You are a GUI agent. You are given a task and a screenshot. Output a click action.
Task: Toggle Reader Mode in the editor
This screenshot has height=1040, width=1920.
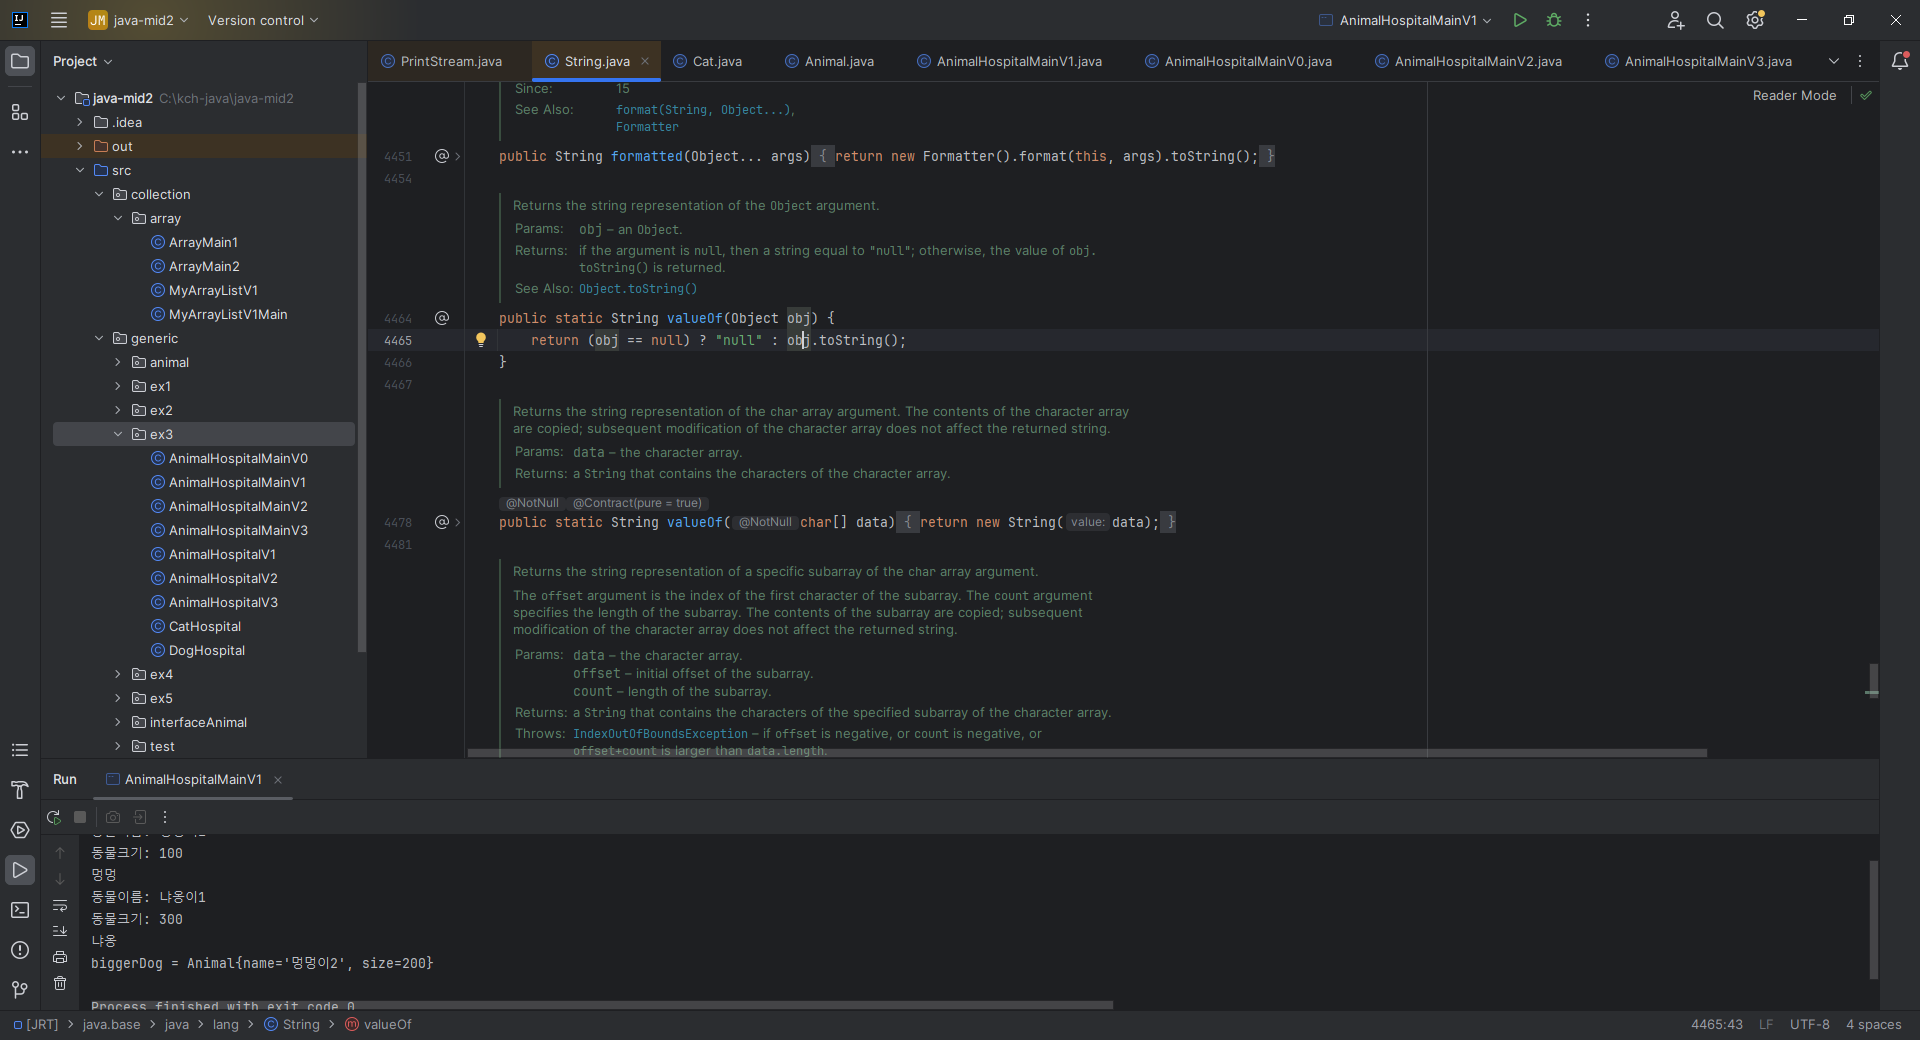(x=1794, y=95)
